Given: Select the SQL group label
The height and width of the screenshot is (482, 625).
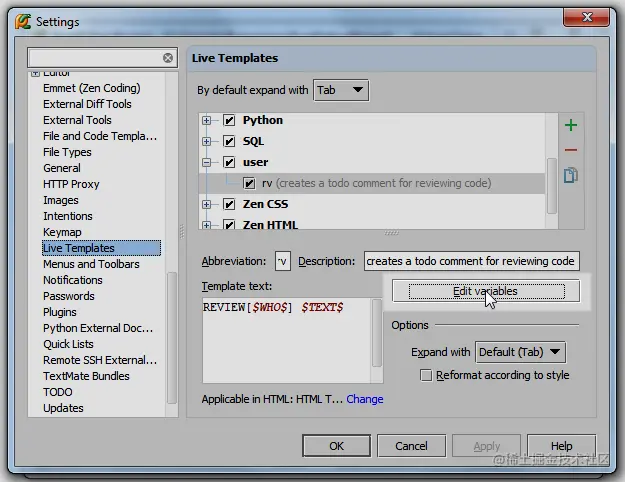Looking at the screenshot, I should click(x=254, y=142).
